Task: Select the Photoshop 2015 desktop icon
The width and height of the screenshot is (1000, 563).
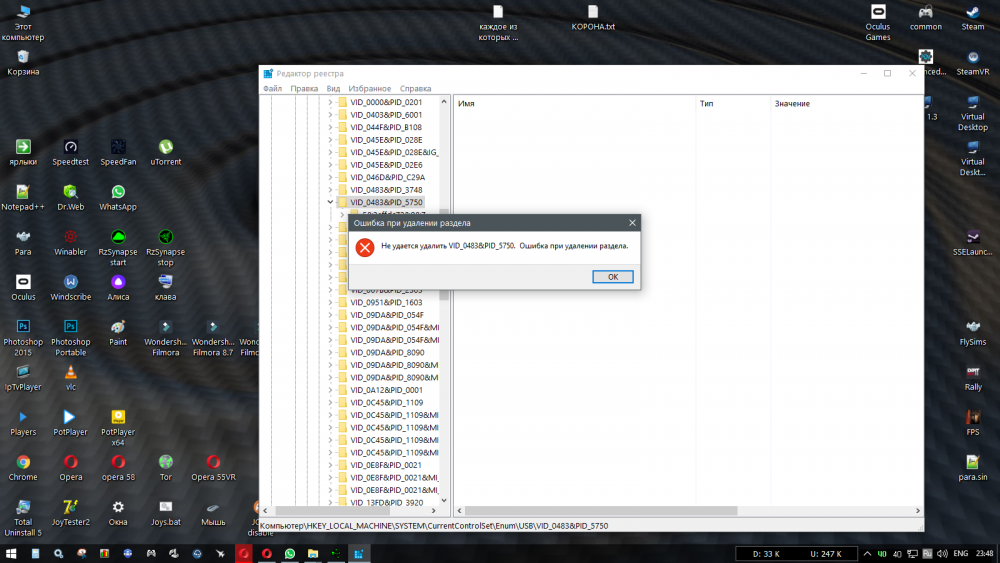Action: point(23,338)
